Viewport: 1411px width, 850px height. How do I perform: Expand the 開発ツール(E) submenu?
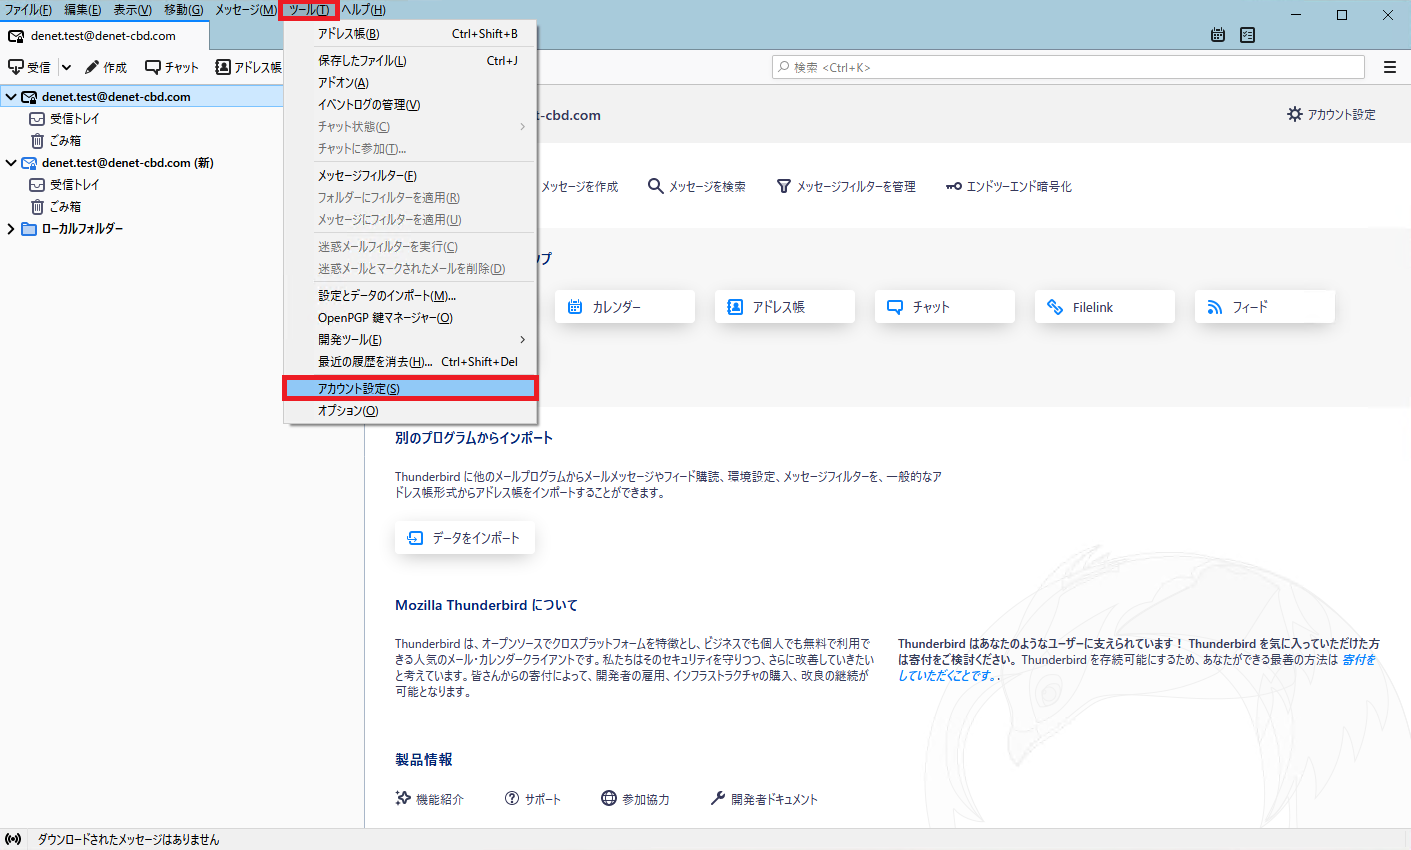pyautogui.click(x=410, y=340)
